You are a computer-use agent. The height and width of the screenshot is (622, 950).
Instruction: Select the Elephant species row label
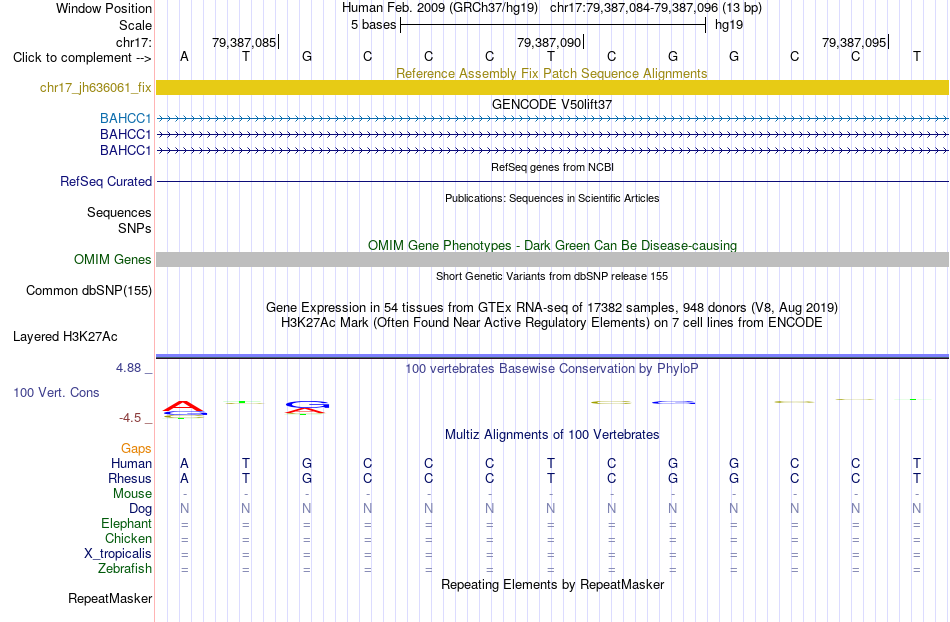[x=126, y=523]
